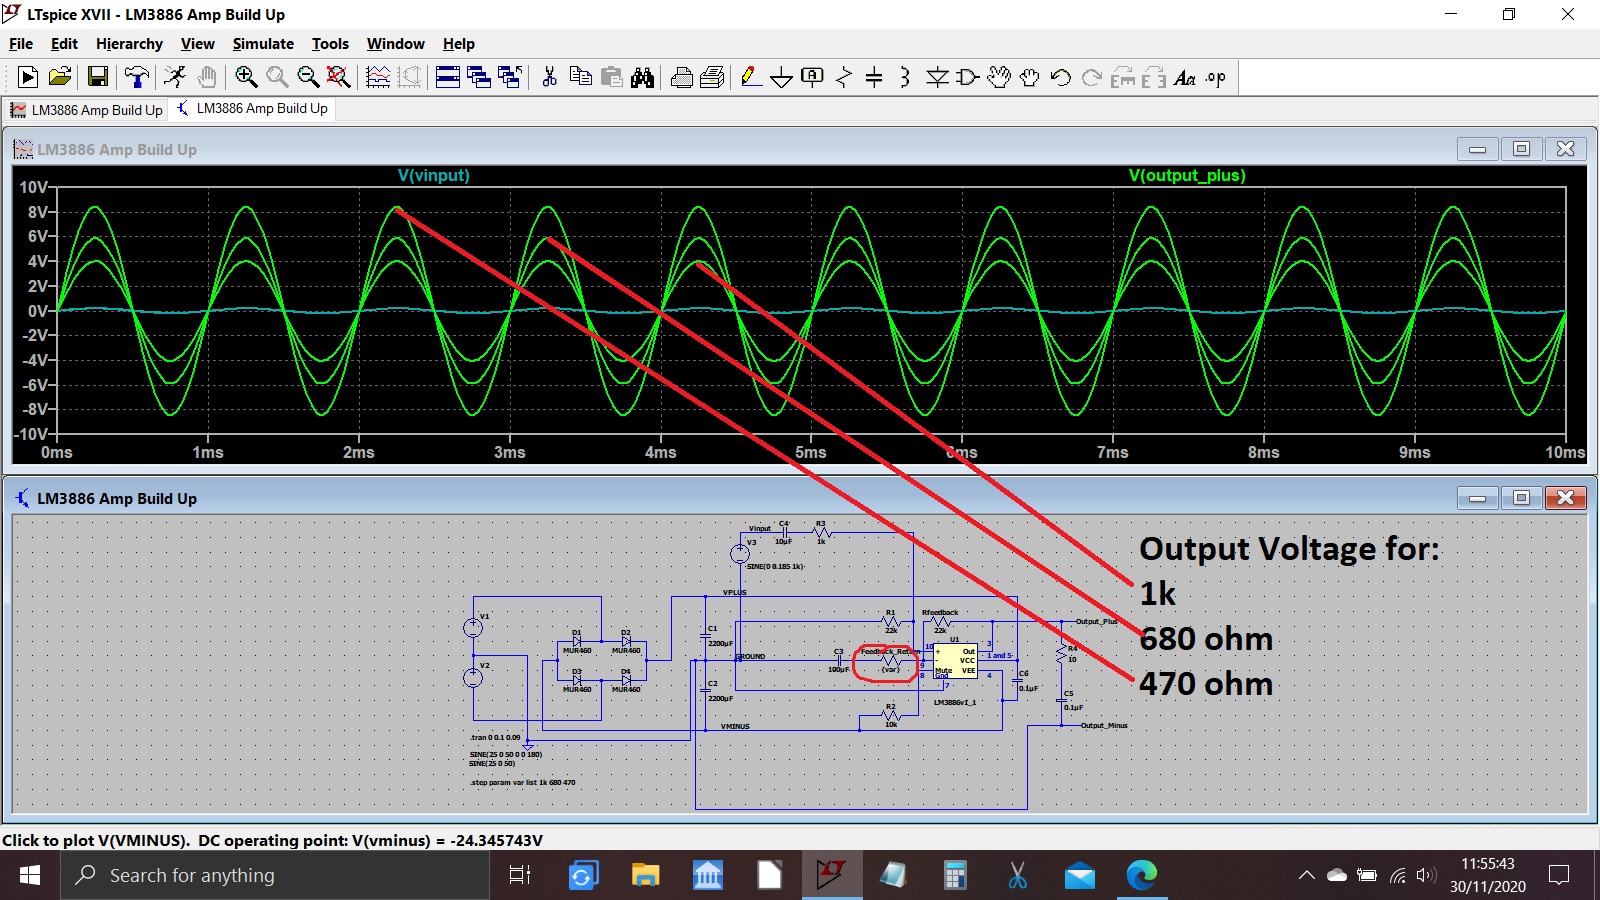The image size is (1600, 900).
Task: Cascade windows using the toolbar icon
Action: [x=479, y=77]
